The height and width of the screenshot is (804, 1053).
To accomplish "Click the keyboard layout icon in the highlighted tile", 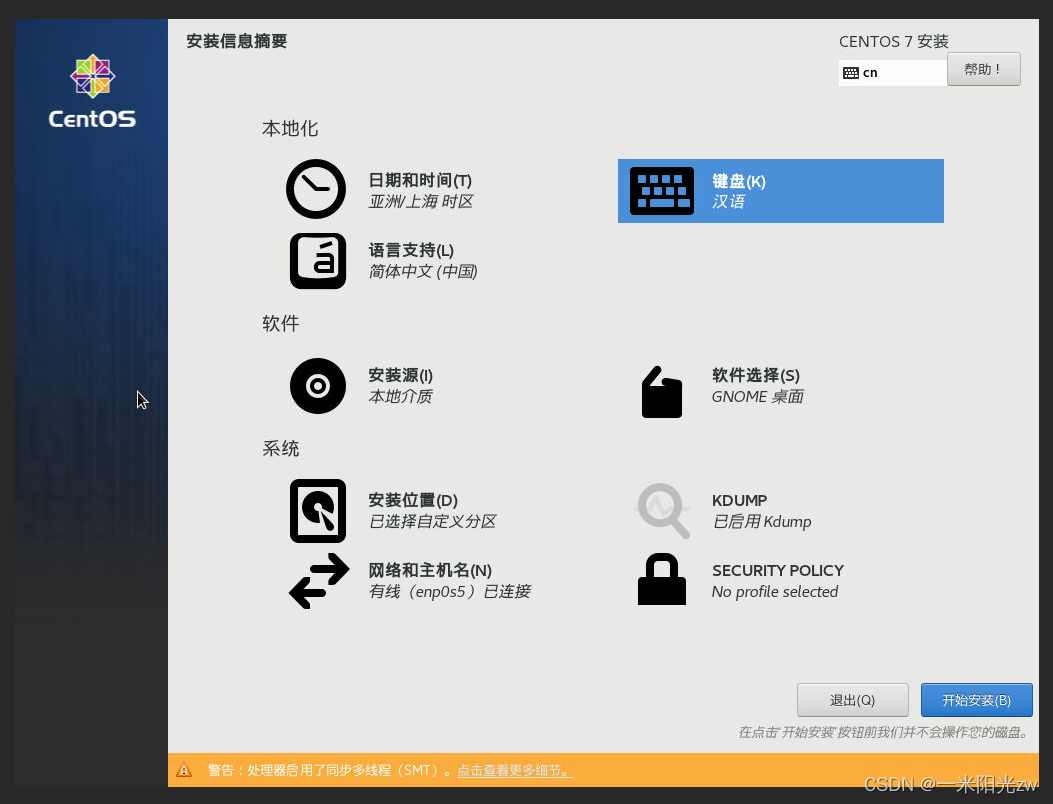I will [x=661, y=191].
